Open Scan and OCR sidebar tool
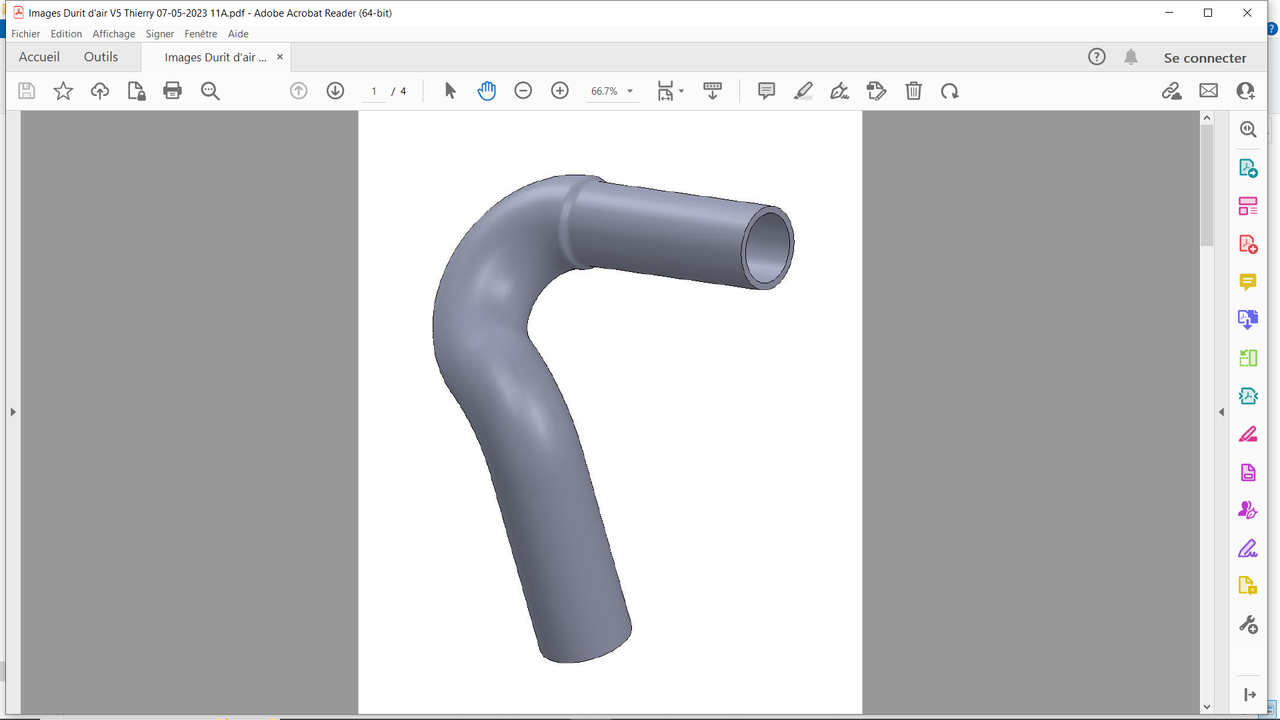The height and width of the screenshot is (720, 1280). [x=1248, y=396]
